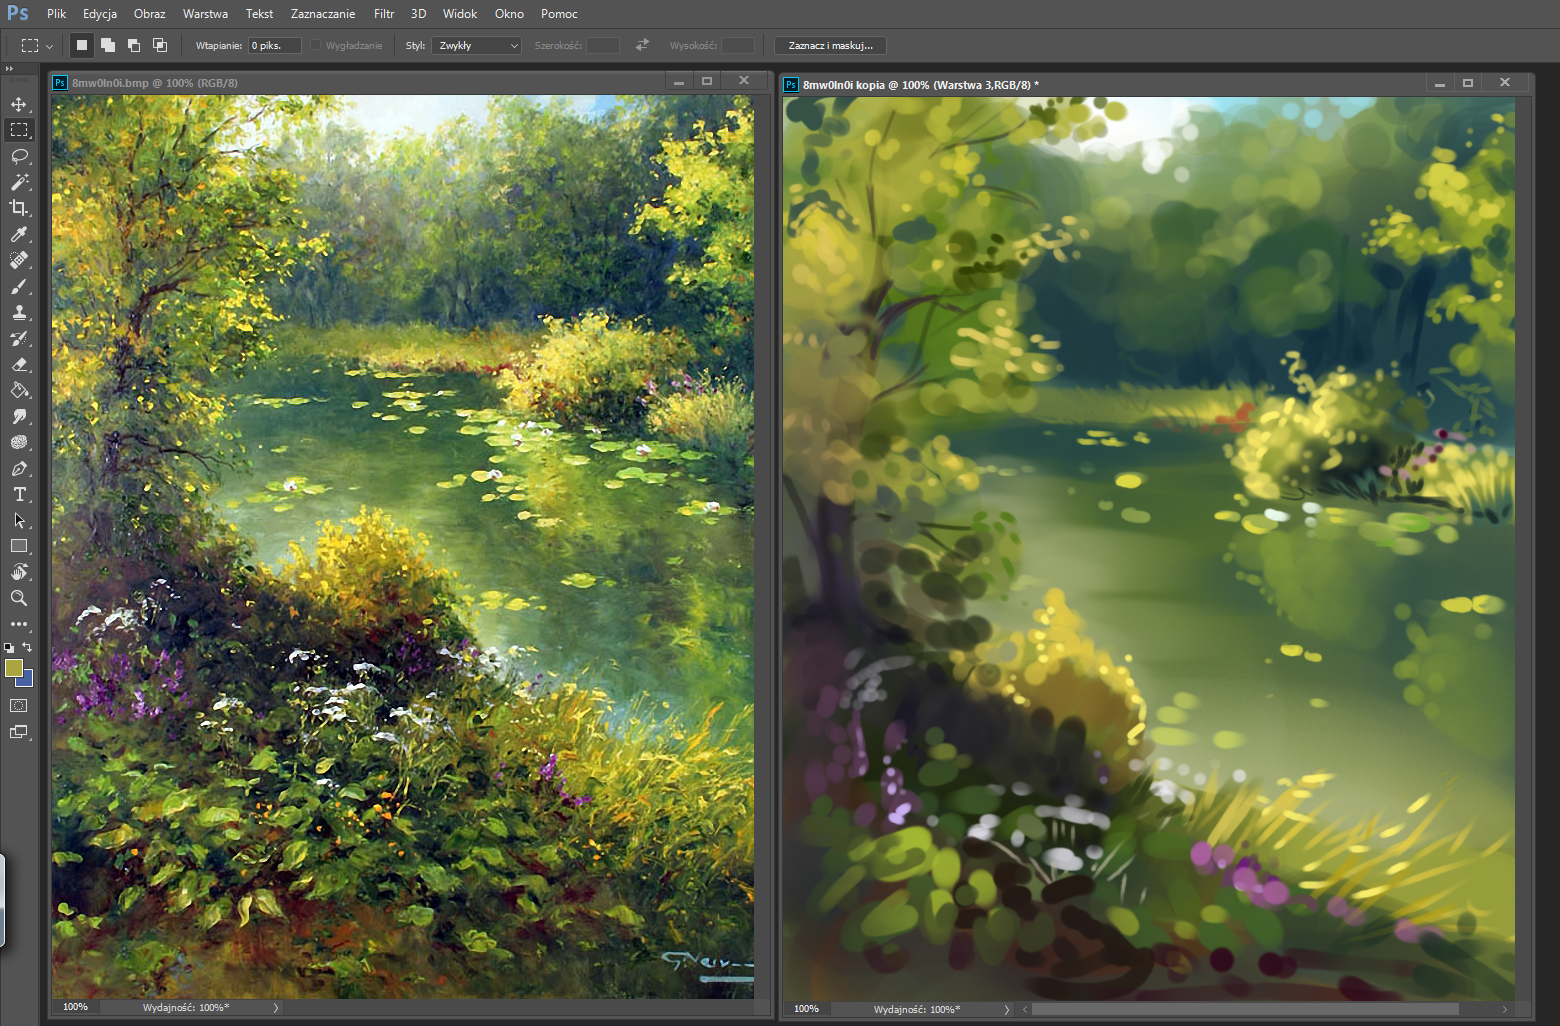Select the Smudge tool
1560x1026 pixels.
[19, 416]
